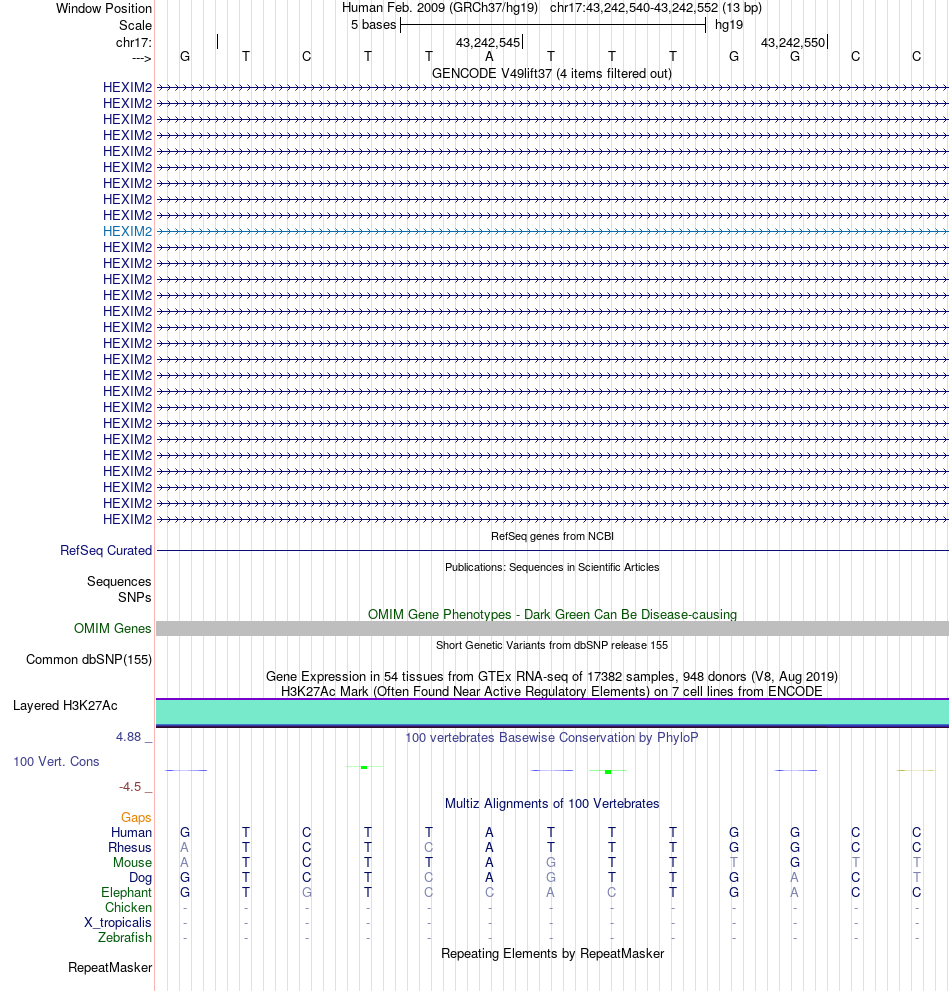
Task: Click the OMIM Genes track label
Action: [x=113, y=629]
